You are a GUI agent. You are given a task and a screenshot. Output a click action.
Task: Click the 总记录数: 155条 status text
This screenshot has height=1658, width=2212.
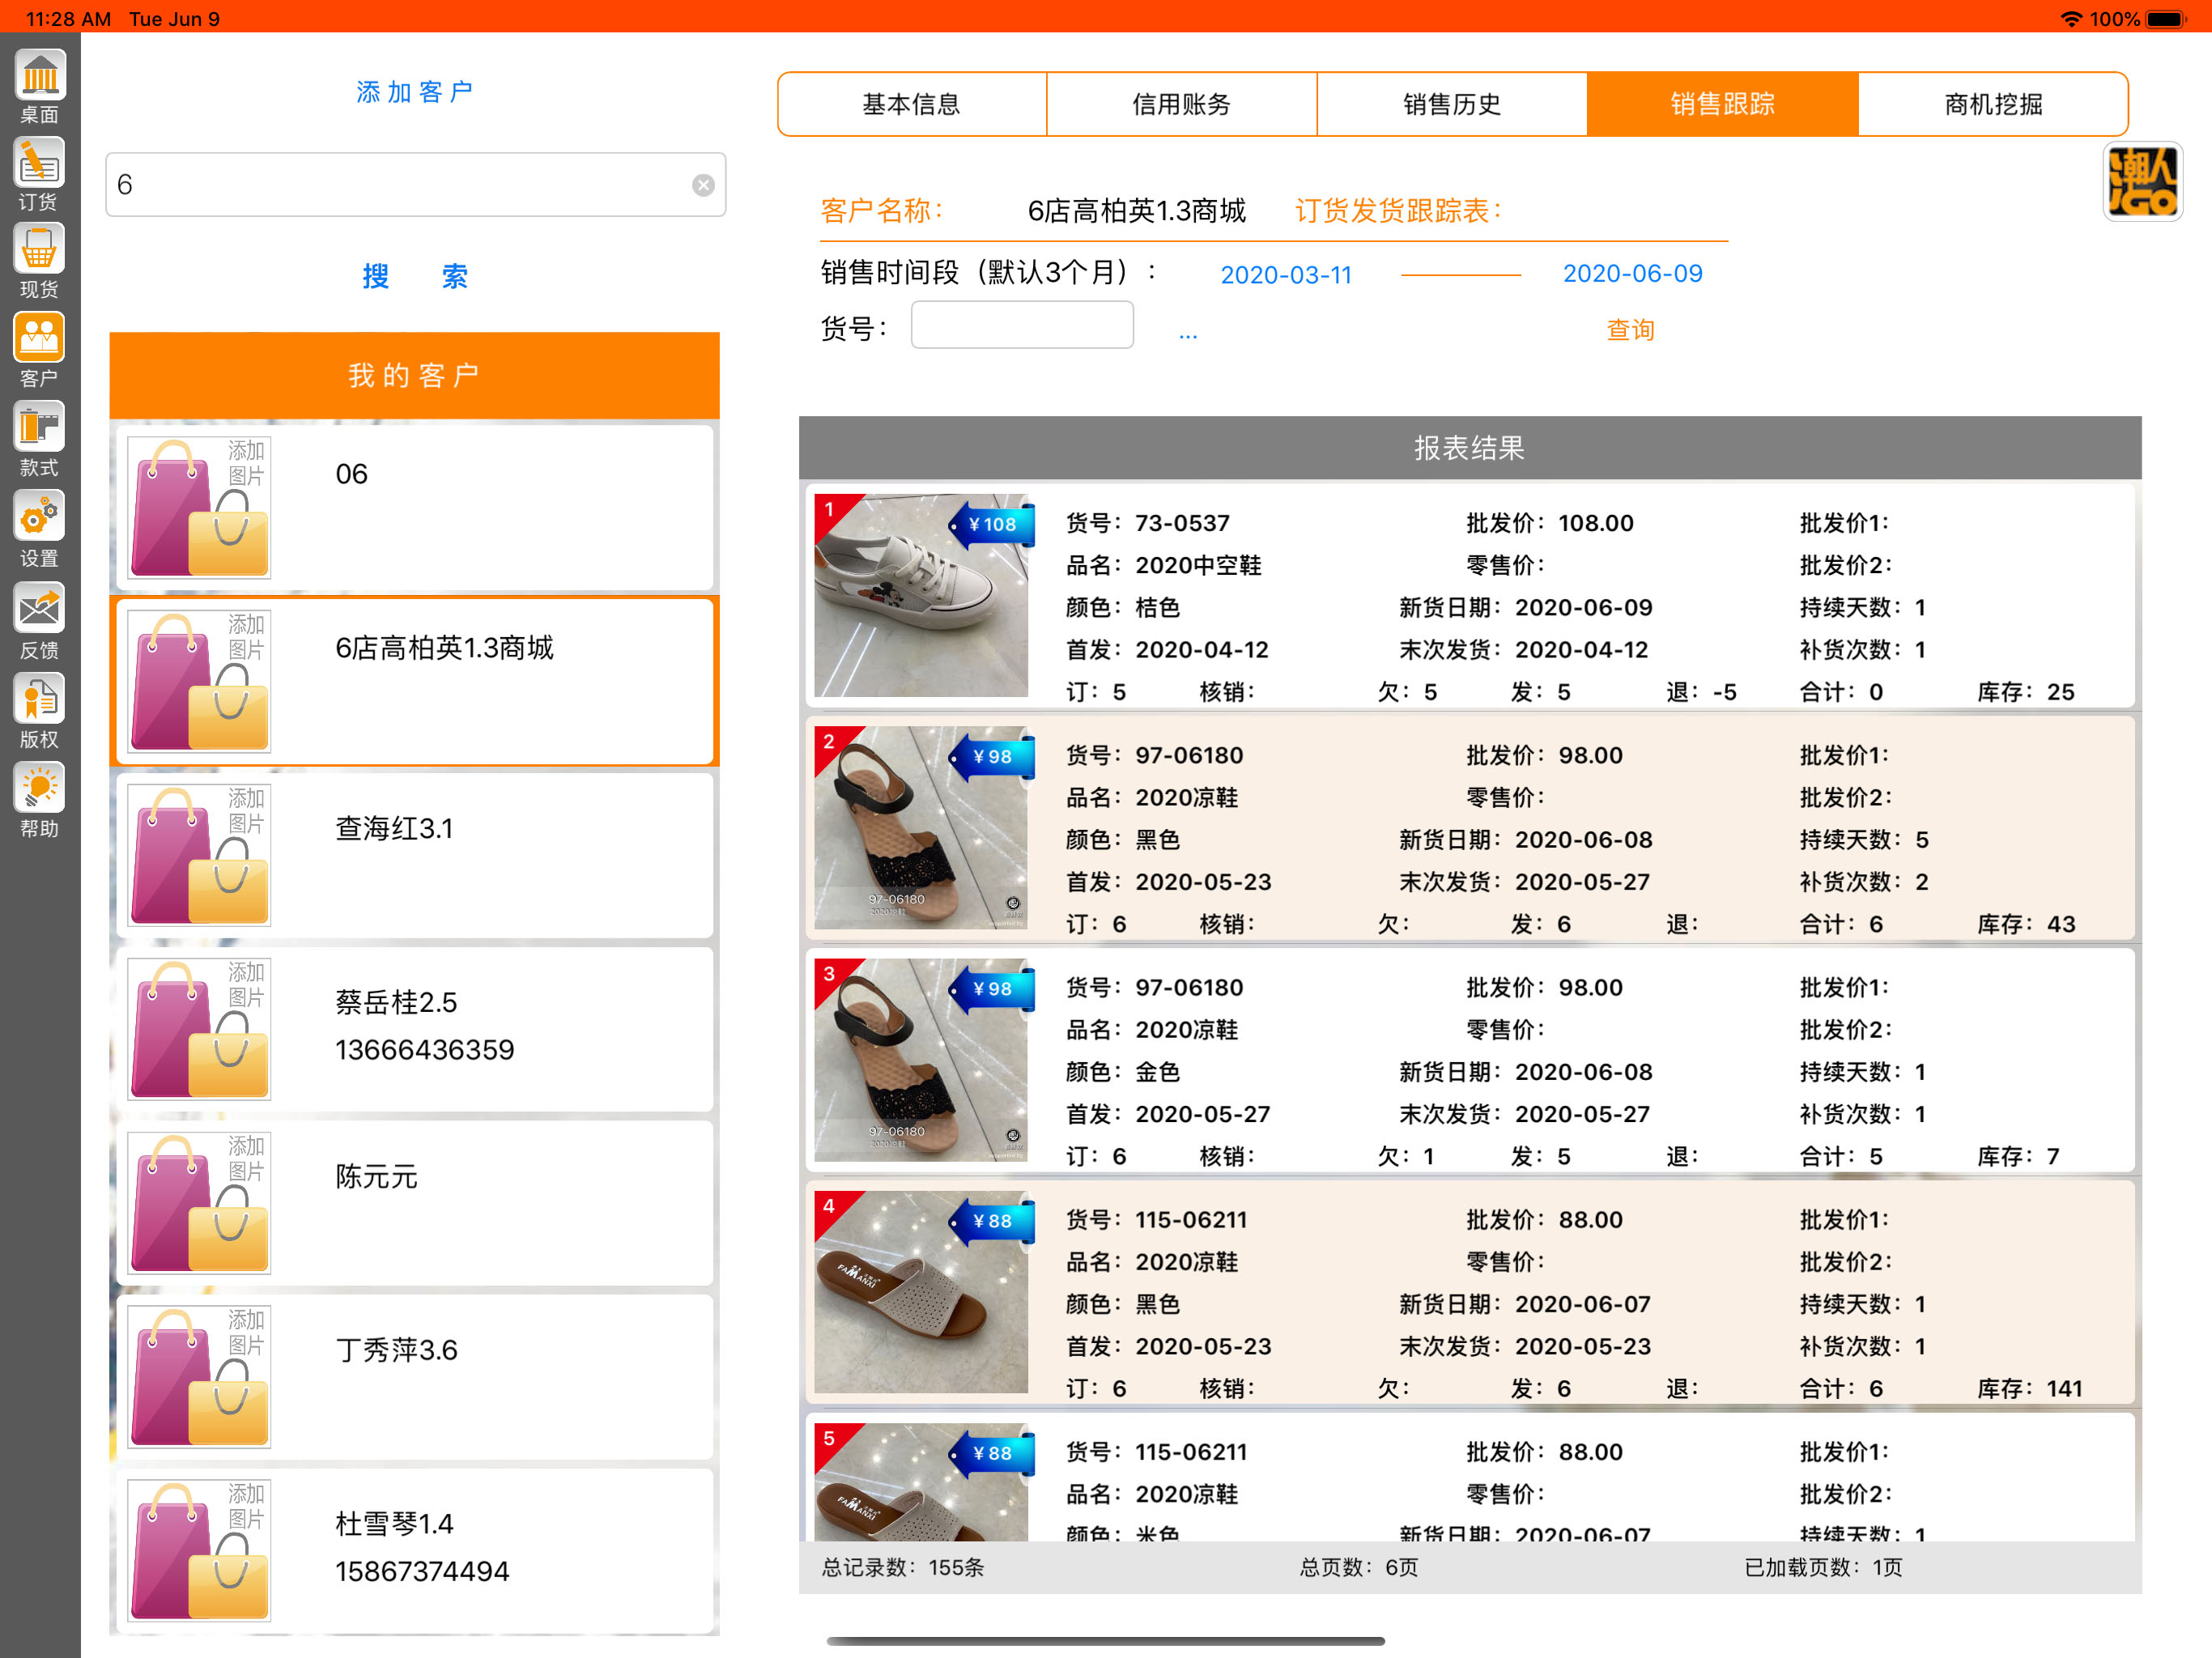pyautogui.click(x=903, y=1567)
